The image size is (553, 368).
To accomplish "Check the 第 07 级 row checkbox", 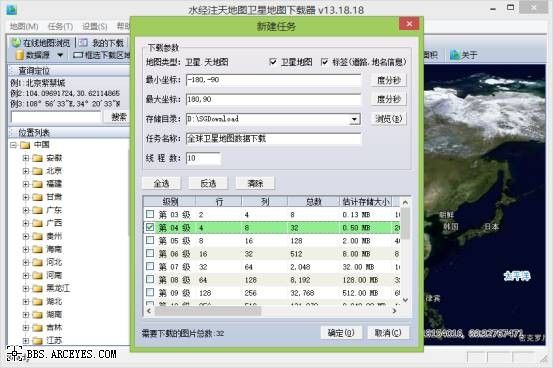I will (x=150, y=266).
